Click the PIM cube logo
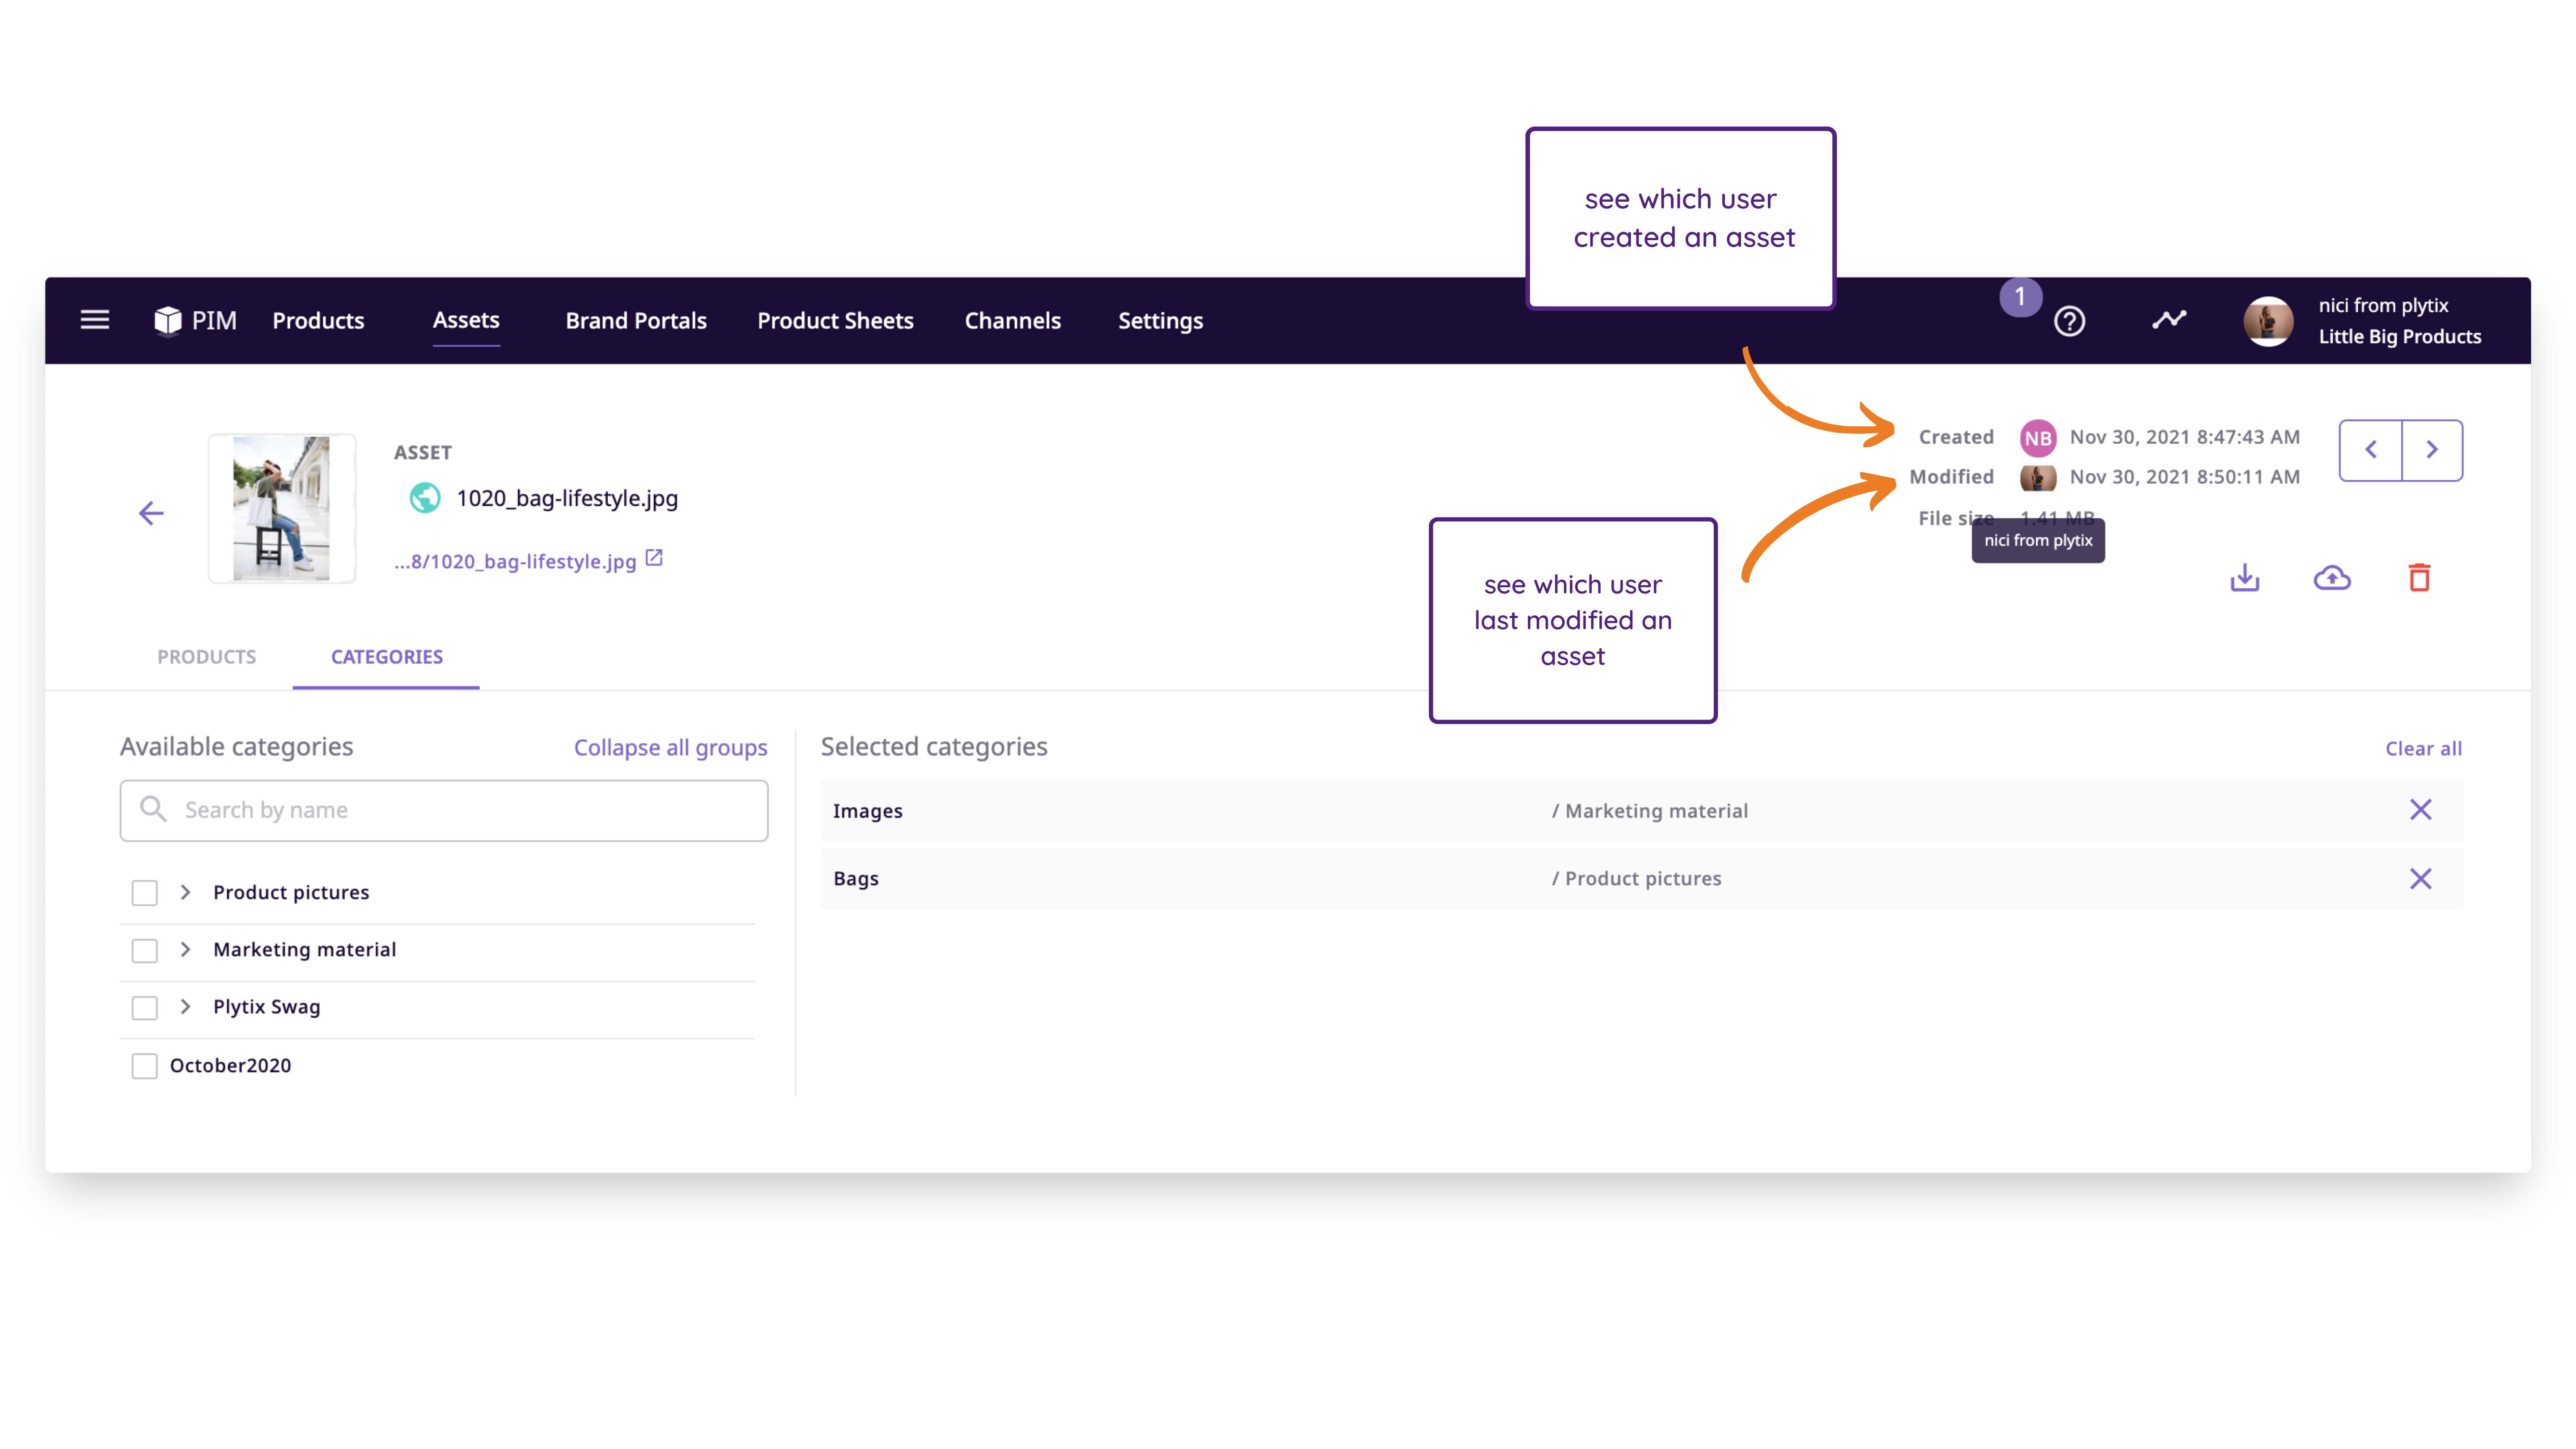Image resolution: width=2576 pixels, height=1449 pixels. [168, 320]
